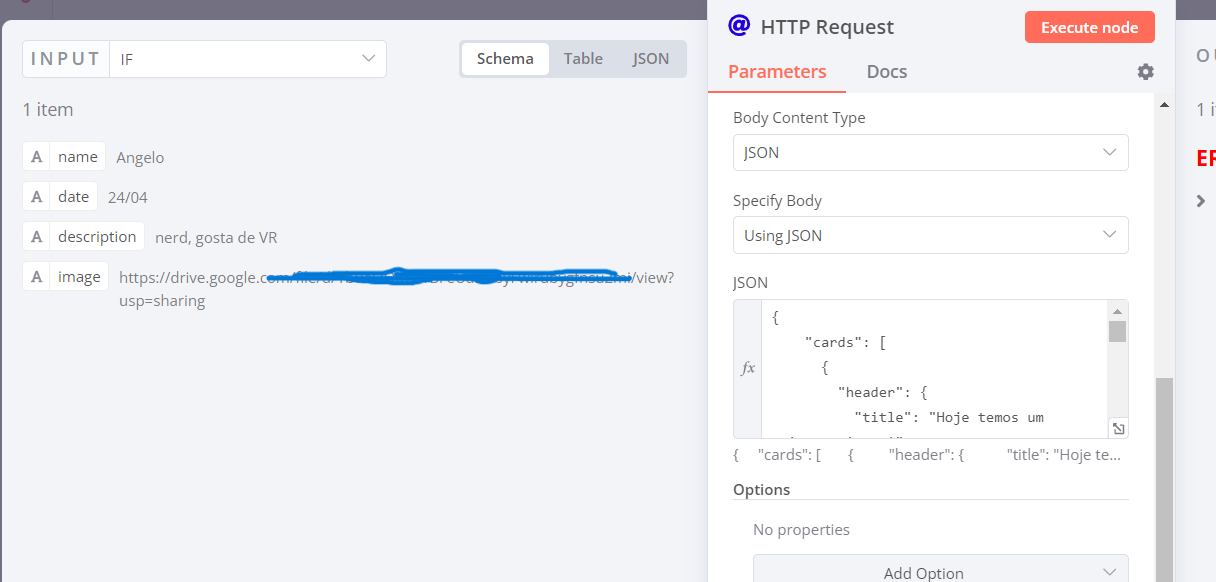
Task: Open node settings gear icon
Action: tap(1145, 72)
